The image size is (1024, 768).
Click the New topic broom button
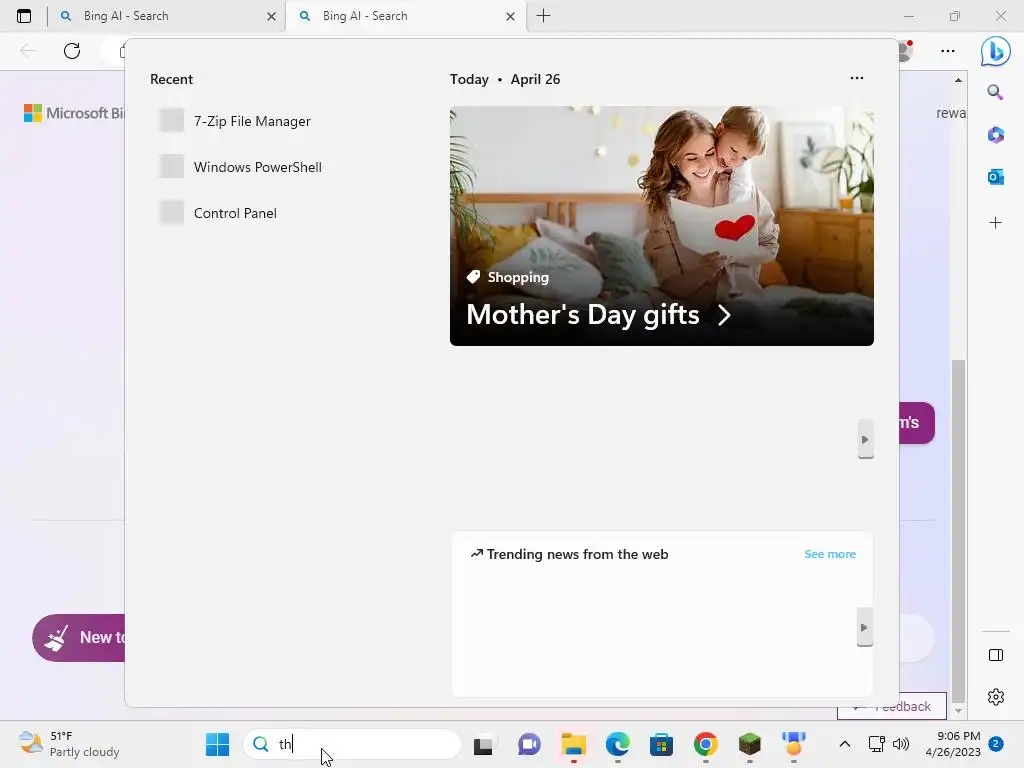78,637
